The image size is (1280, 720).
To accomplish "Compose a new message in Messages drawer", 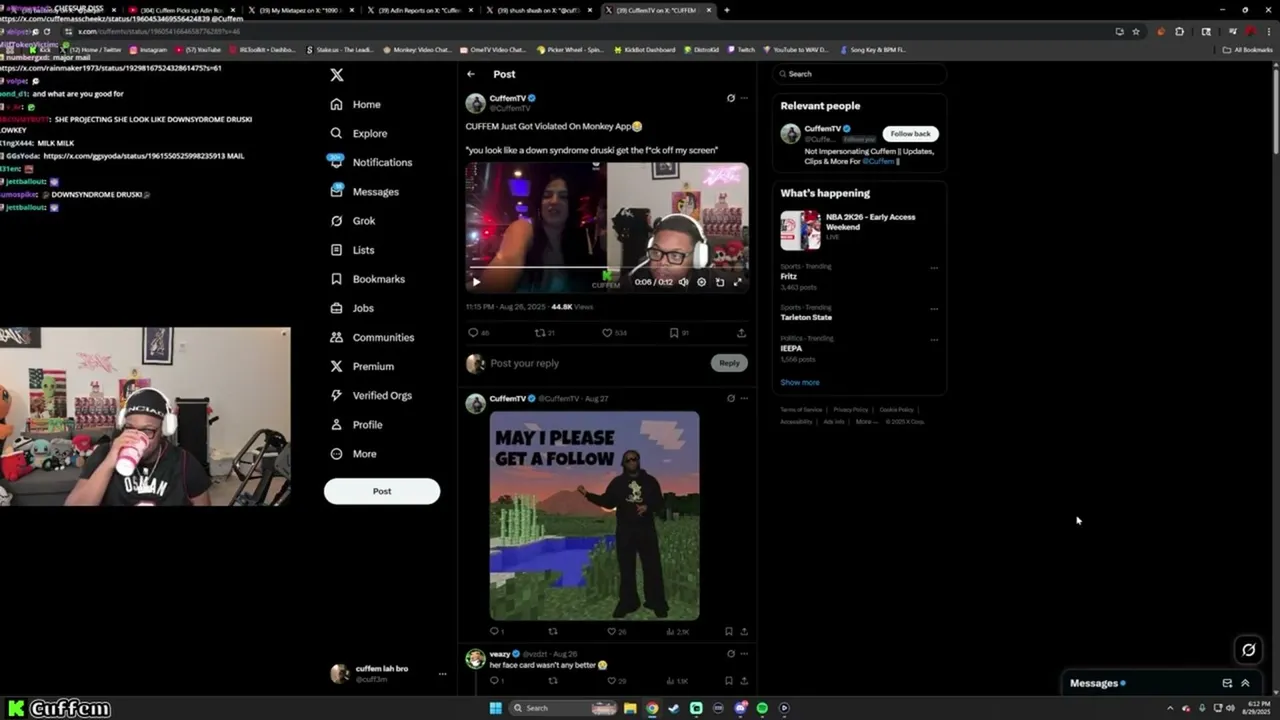I will 1227,683.
